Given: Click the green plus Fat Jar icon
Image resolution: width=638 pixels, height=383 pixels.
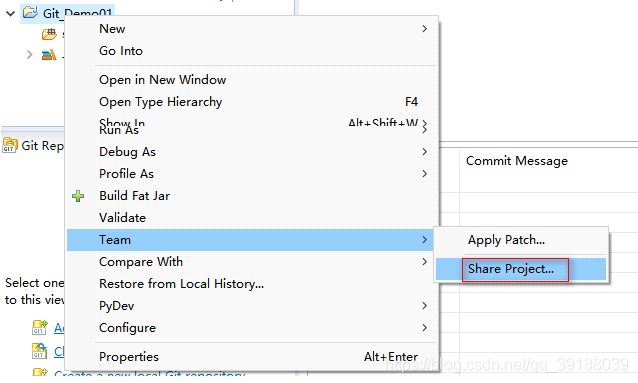Looking at the screenshot, I should click(x=78, y=196).
